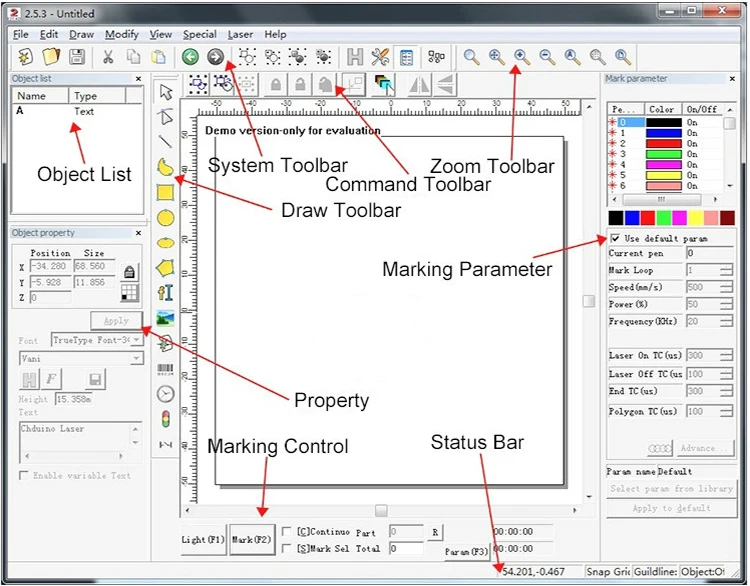Click the zoom out magnifier icon
The image size is (750, 586).
547,57
